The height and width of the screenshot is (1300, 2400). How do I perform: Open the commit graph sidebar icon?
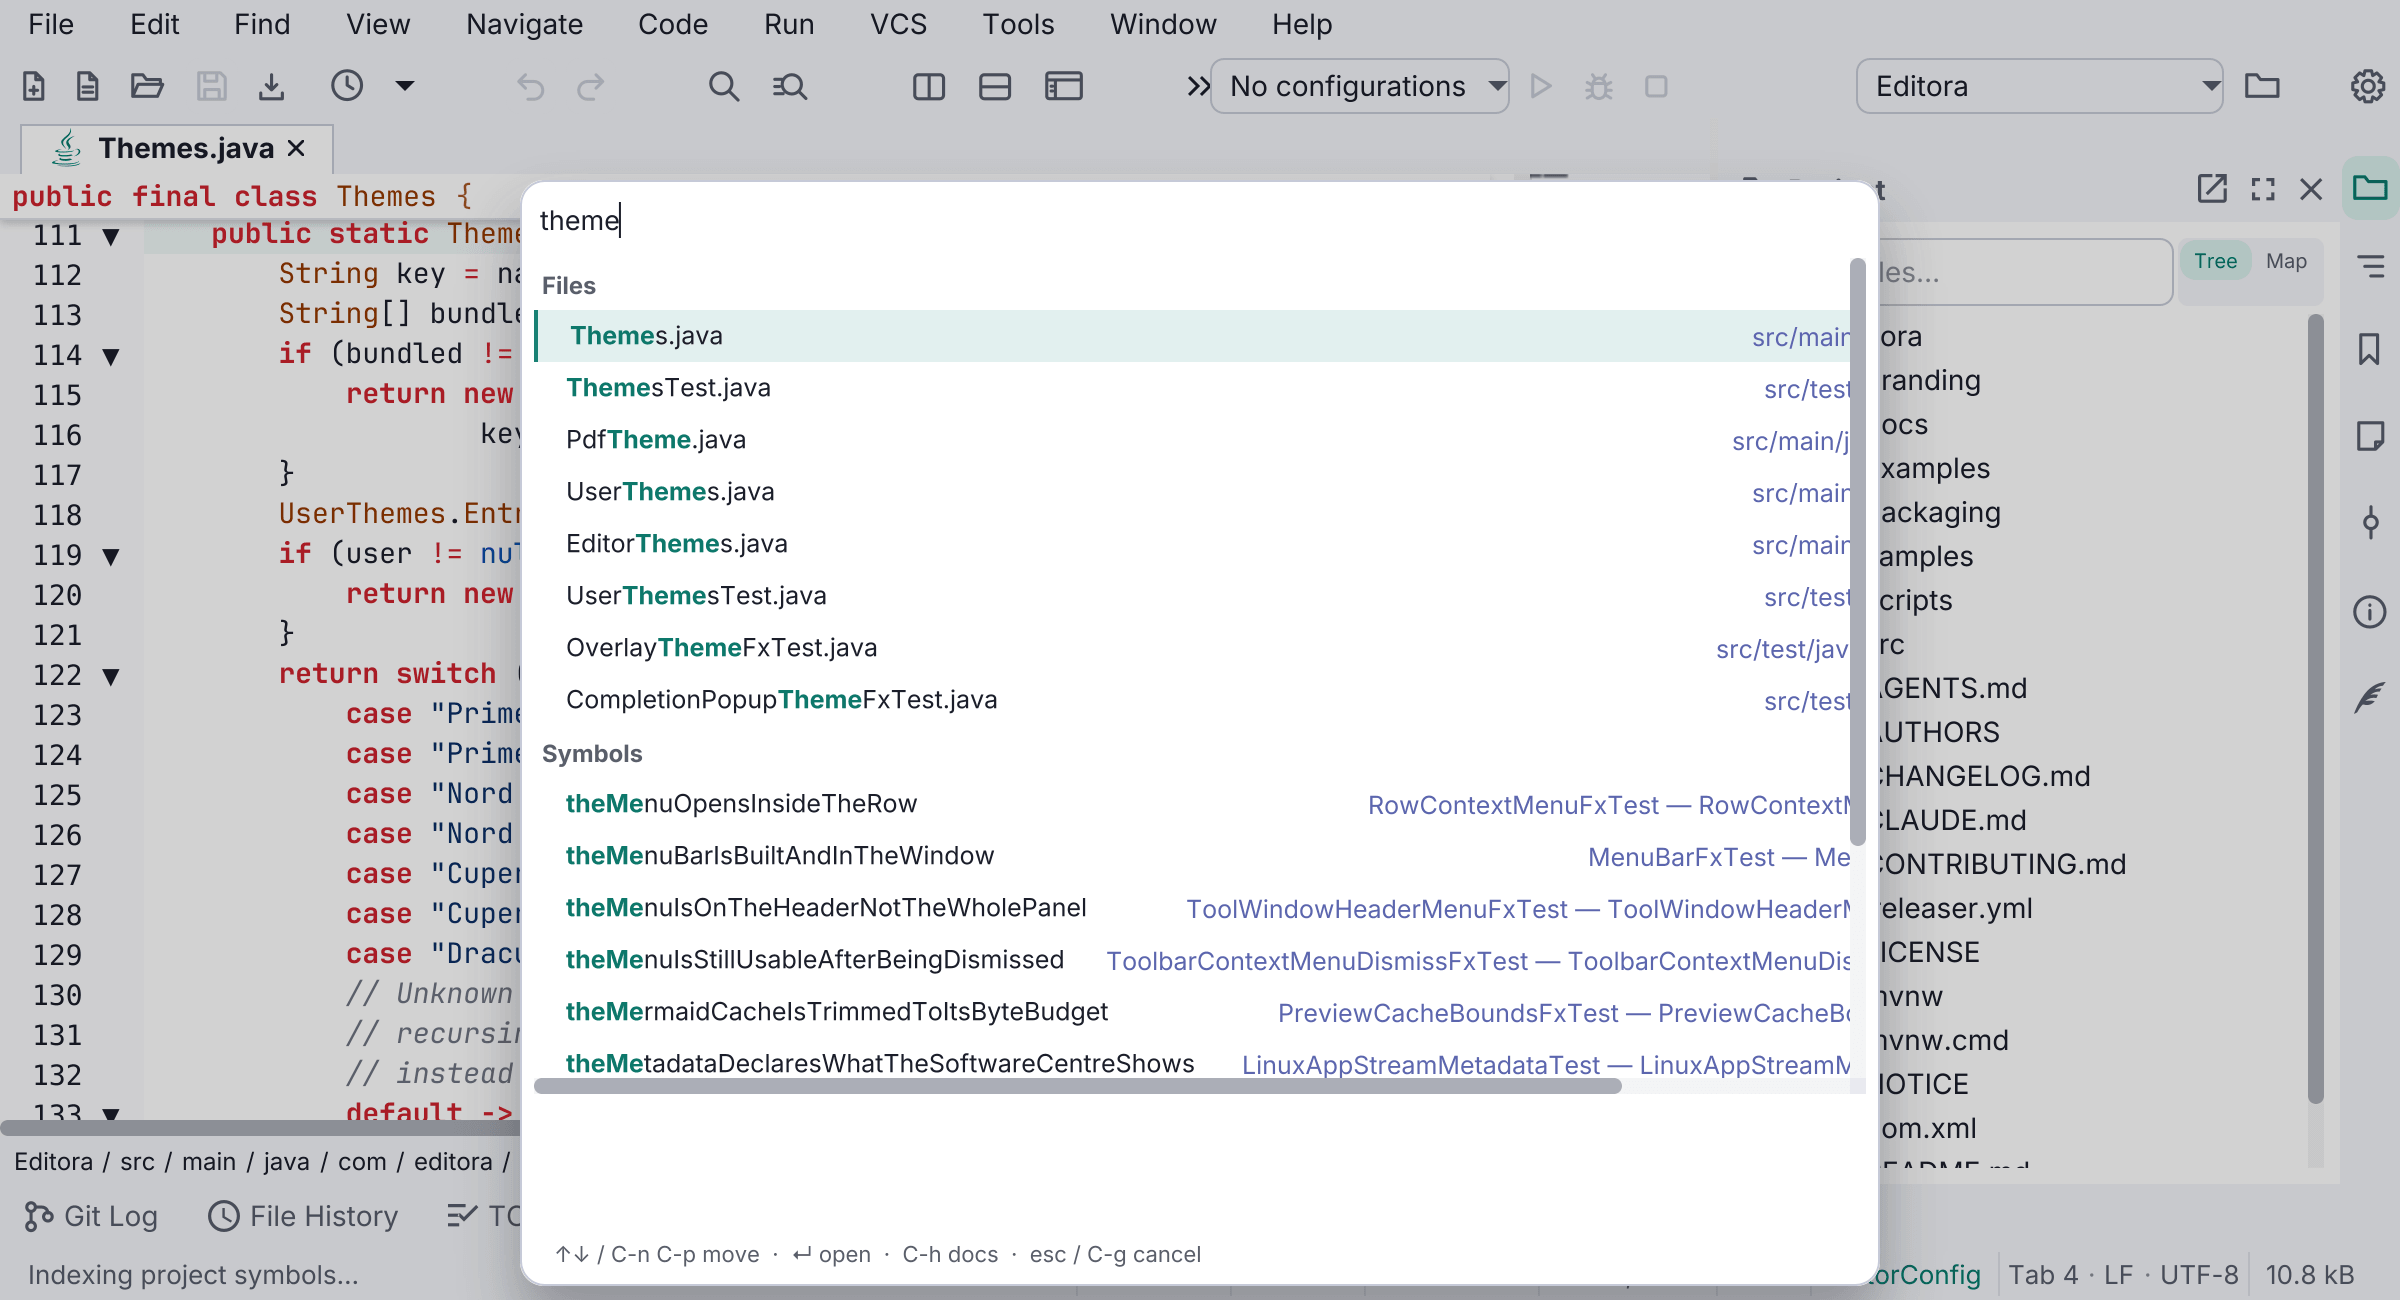2370,522
